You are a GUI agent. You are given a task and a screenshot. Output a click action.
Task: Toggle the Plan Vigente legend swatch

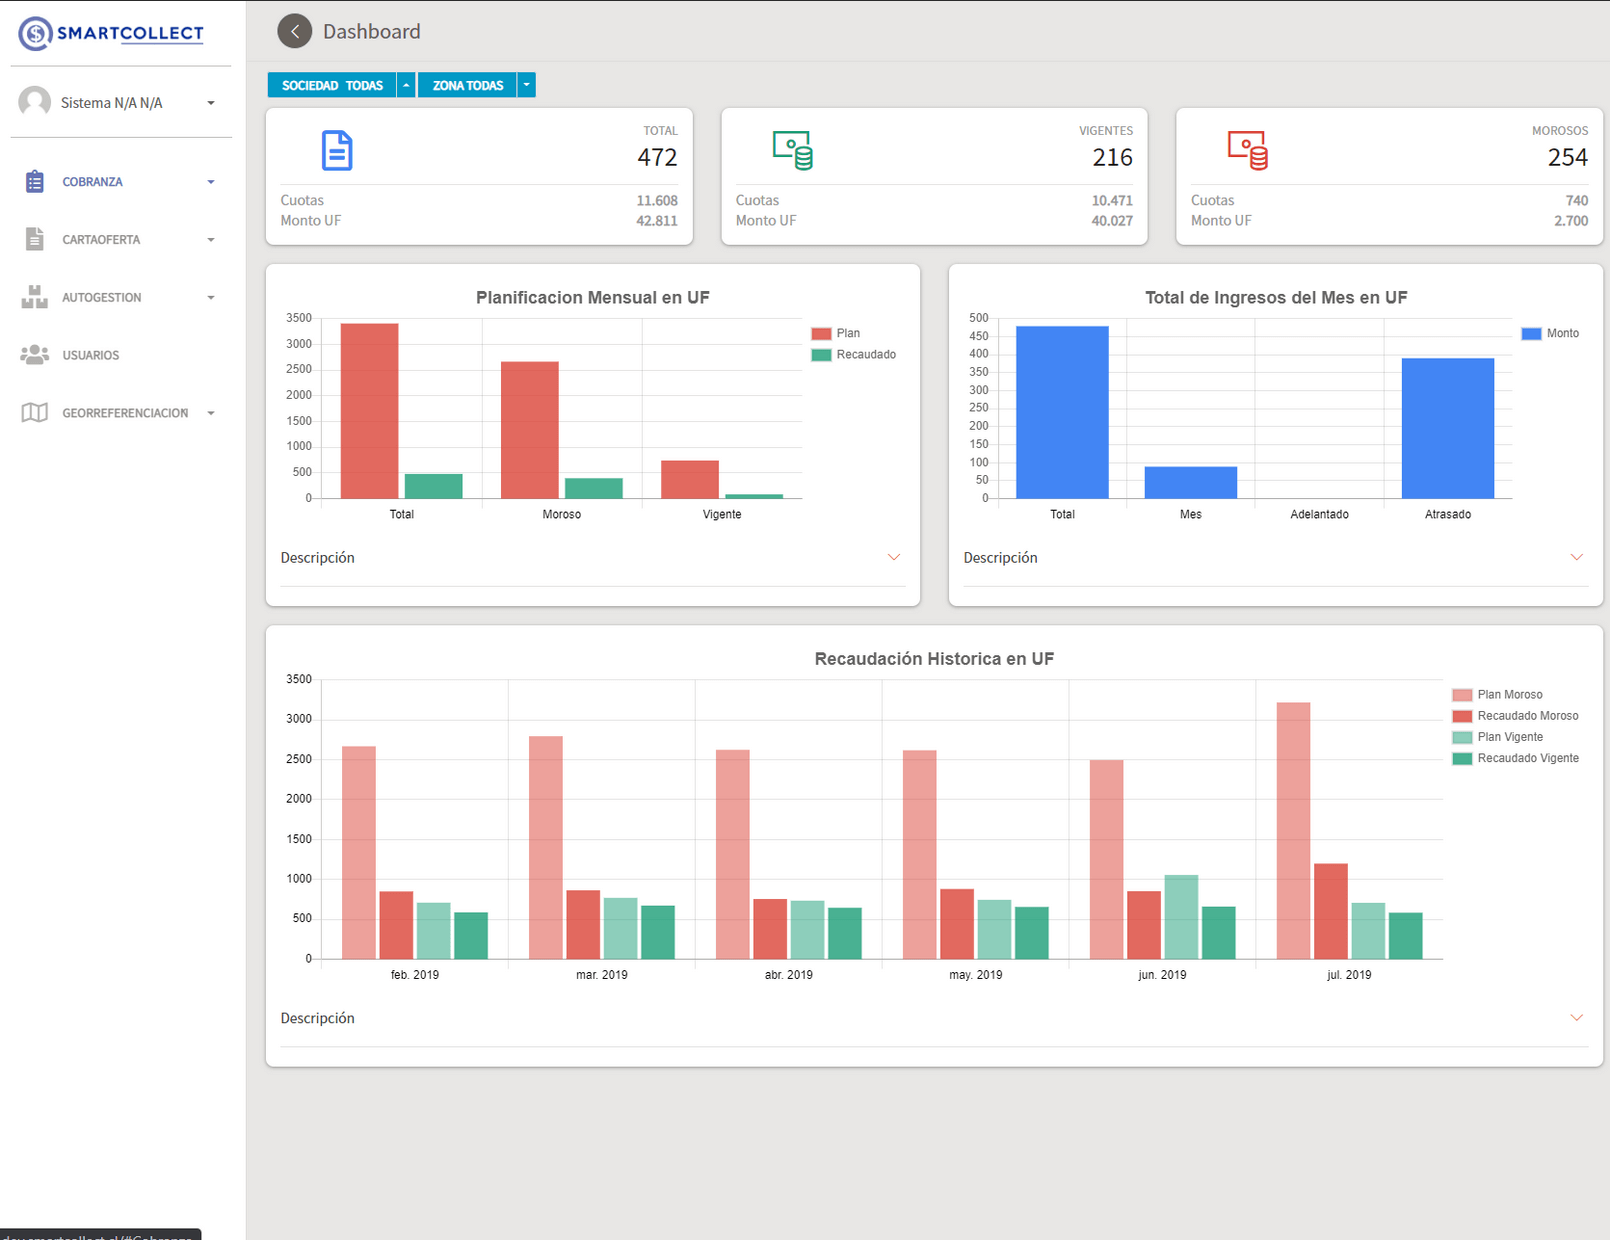click(x=1462, y=737)
